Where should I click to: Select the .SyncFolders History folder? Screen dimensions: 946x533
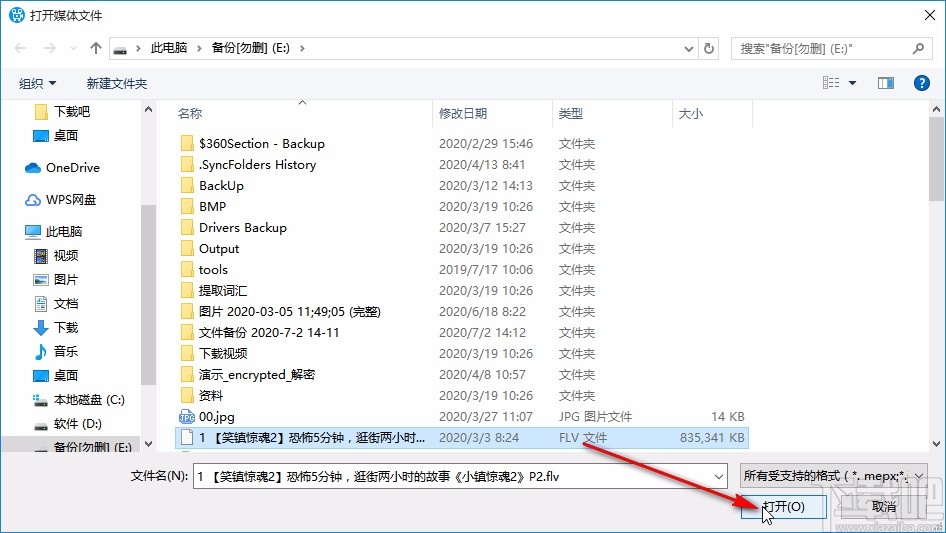coord(257,165)
